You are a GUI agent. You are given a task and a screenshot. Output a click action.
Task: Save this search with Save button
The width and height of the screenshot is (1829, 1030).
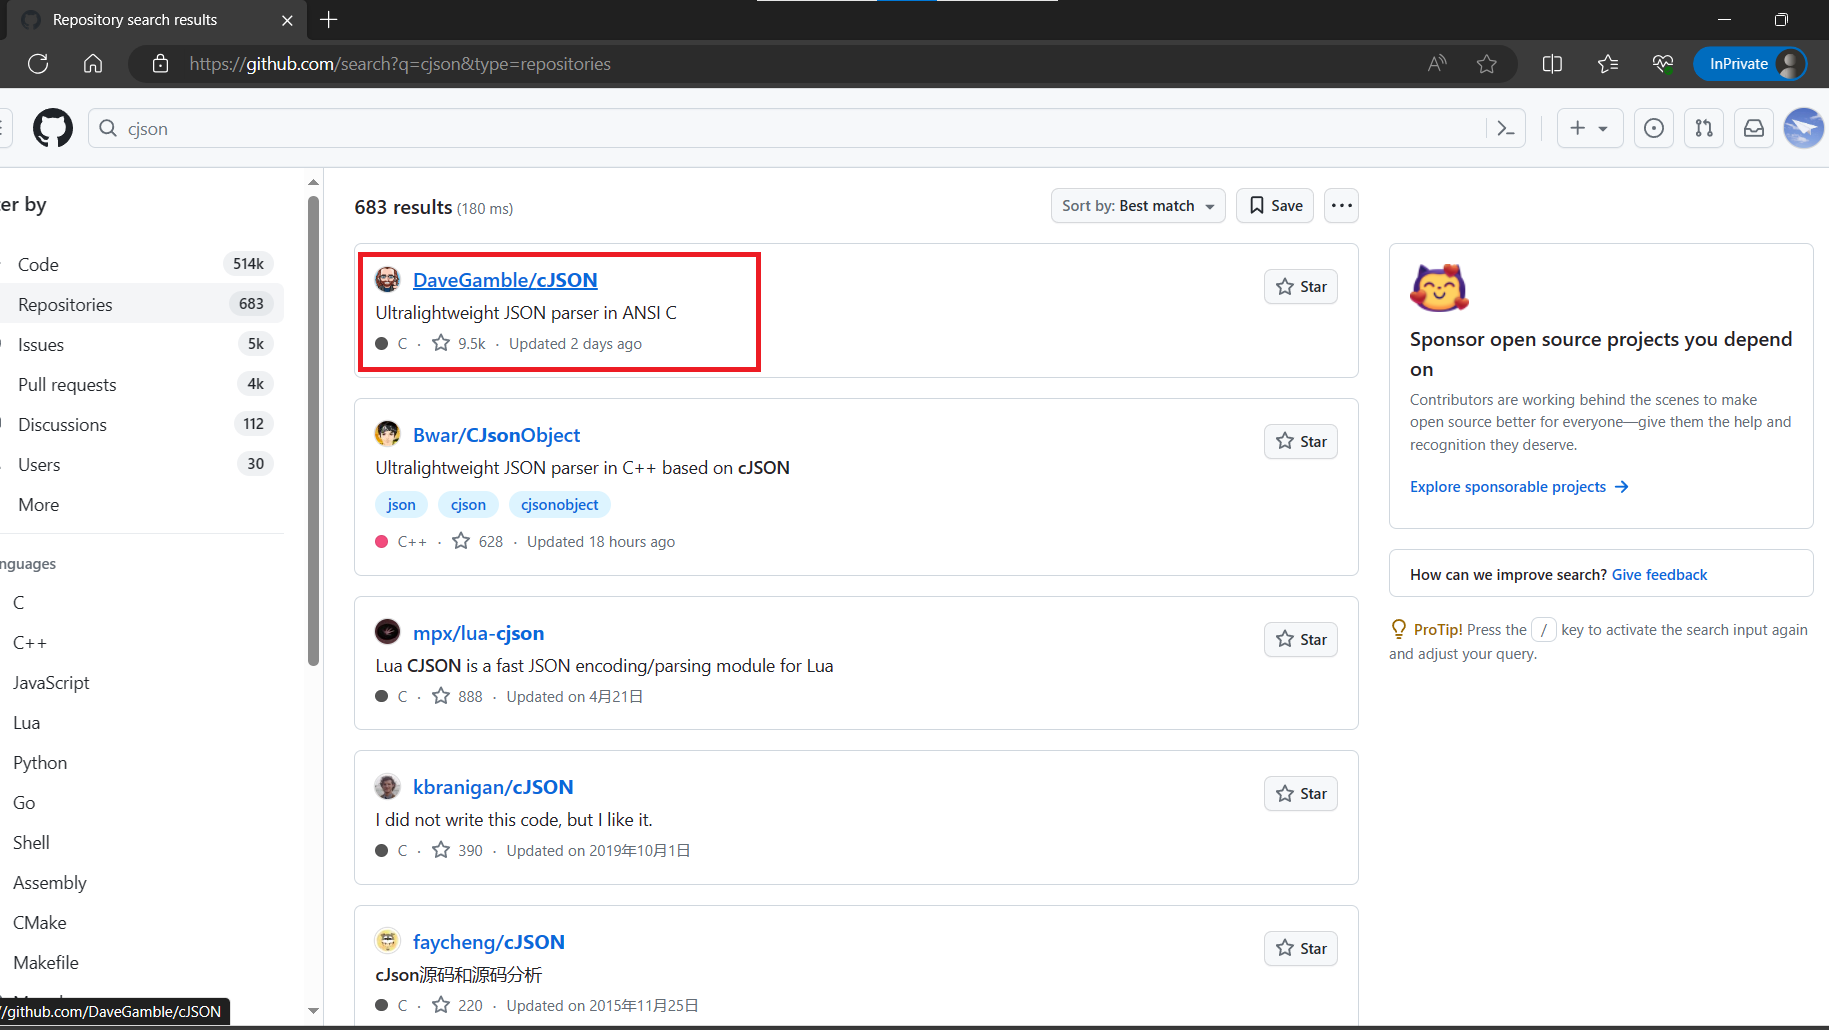[x=1275, y=206]
